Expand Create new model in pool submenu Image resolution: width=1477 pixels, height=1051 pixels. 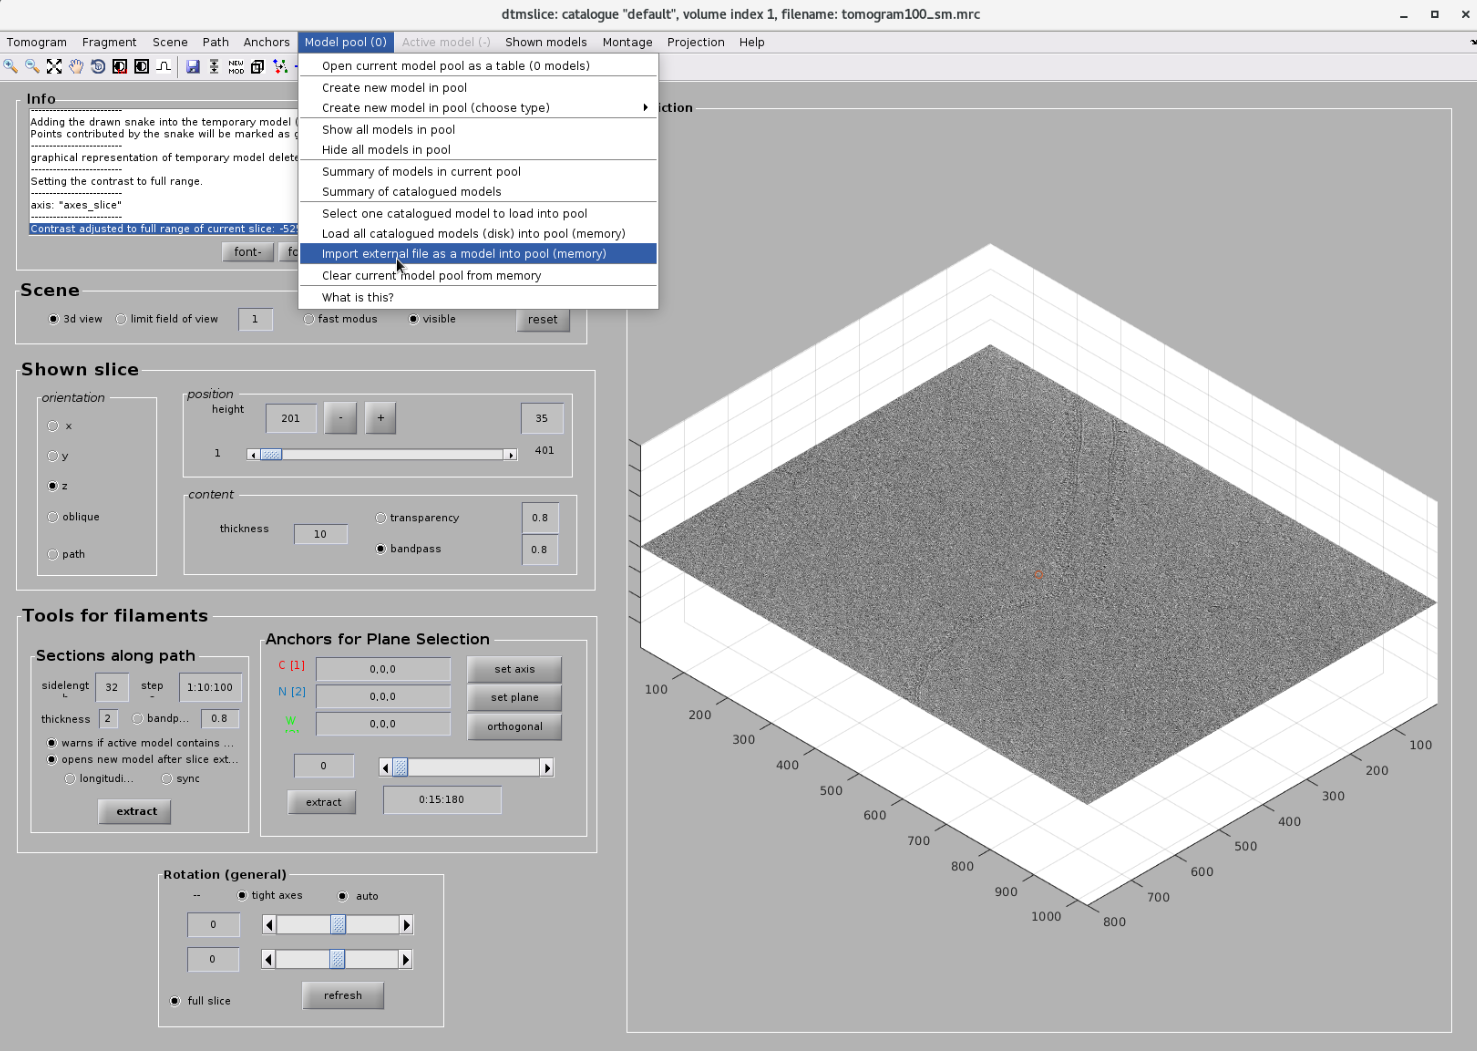478,107
